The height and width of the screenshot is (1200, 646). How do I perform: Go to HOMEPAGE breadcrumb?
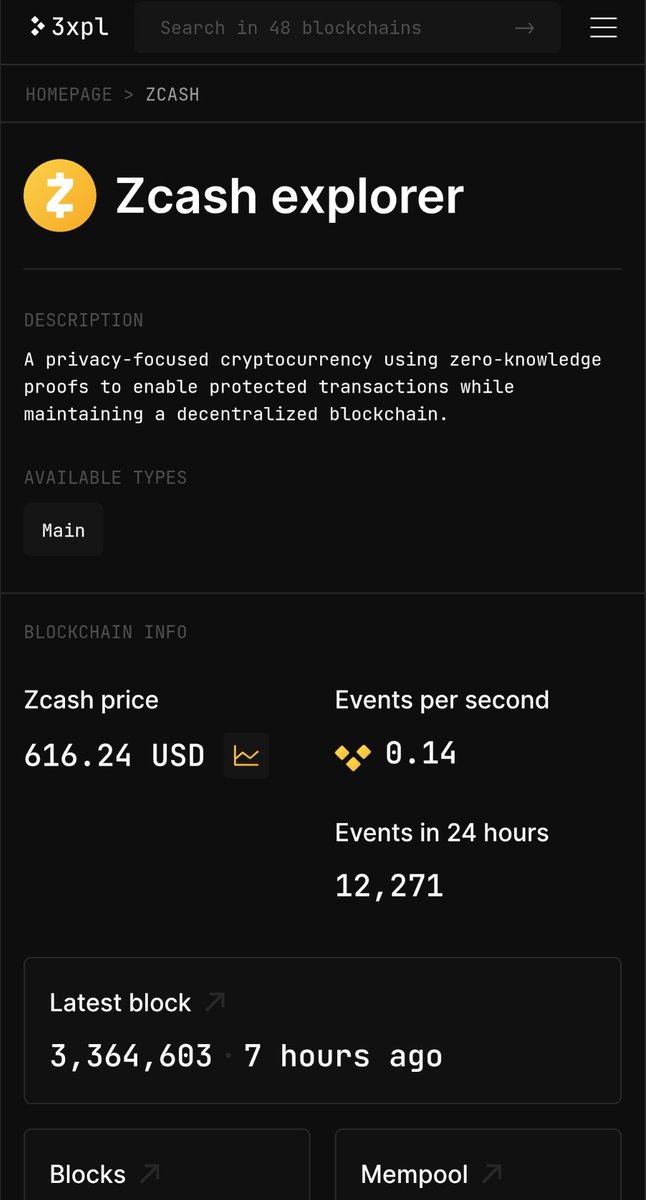[x=69, y=94]
